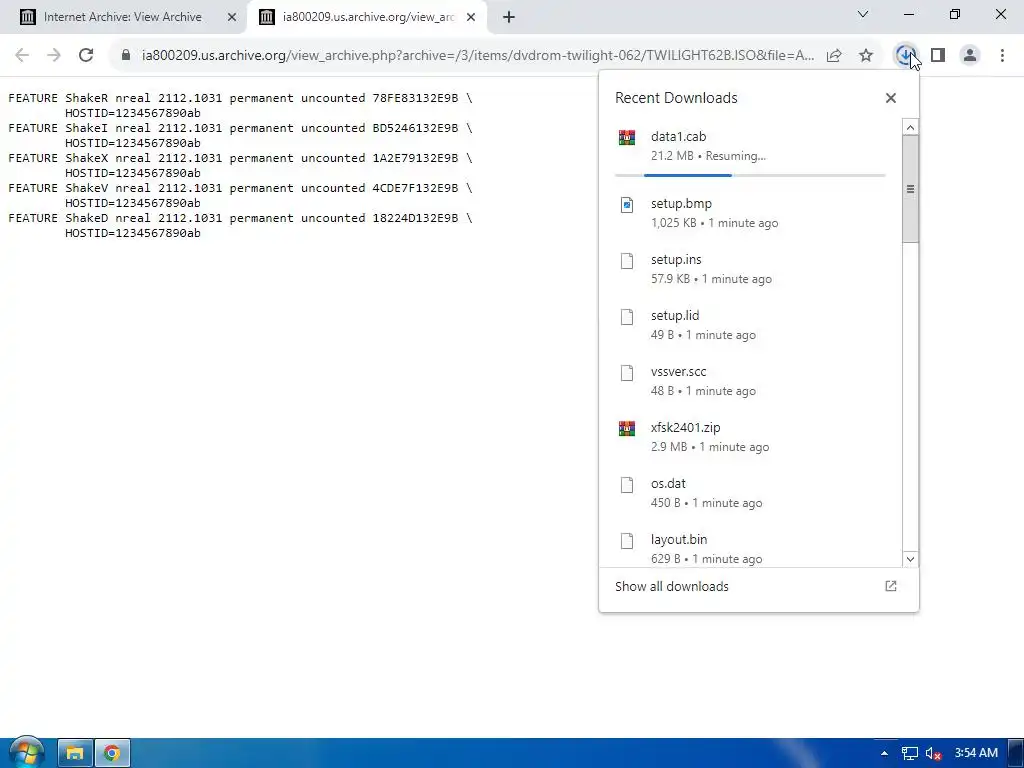1024x768 pixels.
Task: Close the ia800209.us.archive.org tab
Action: coord(471,17)
